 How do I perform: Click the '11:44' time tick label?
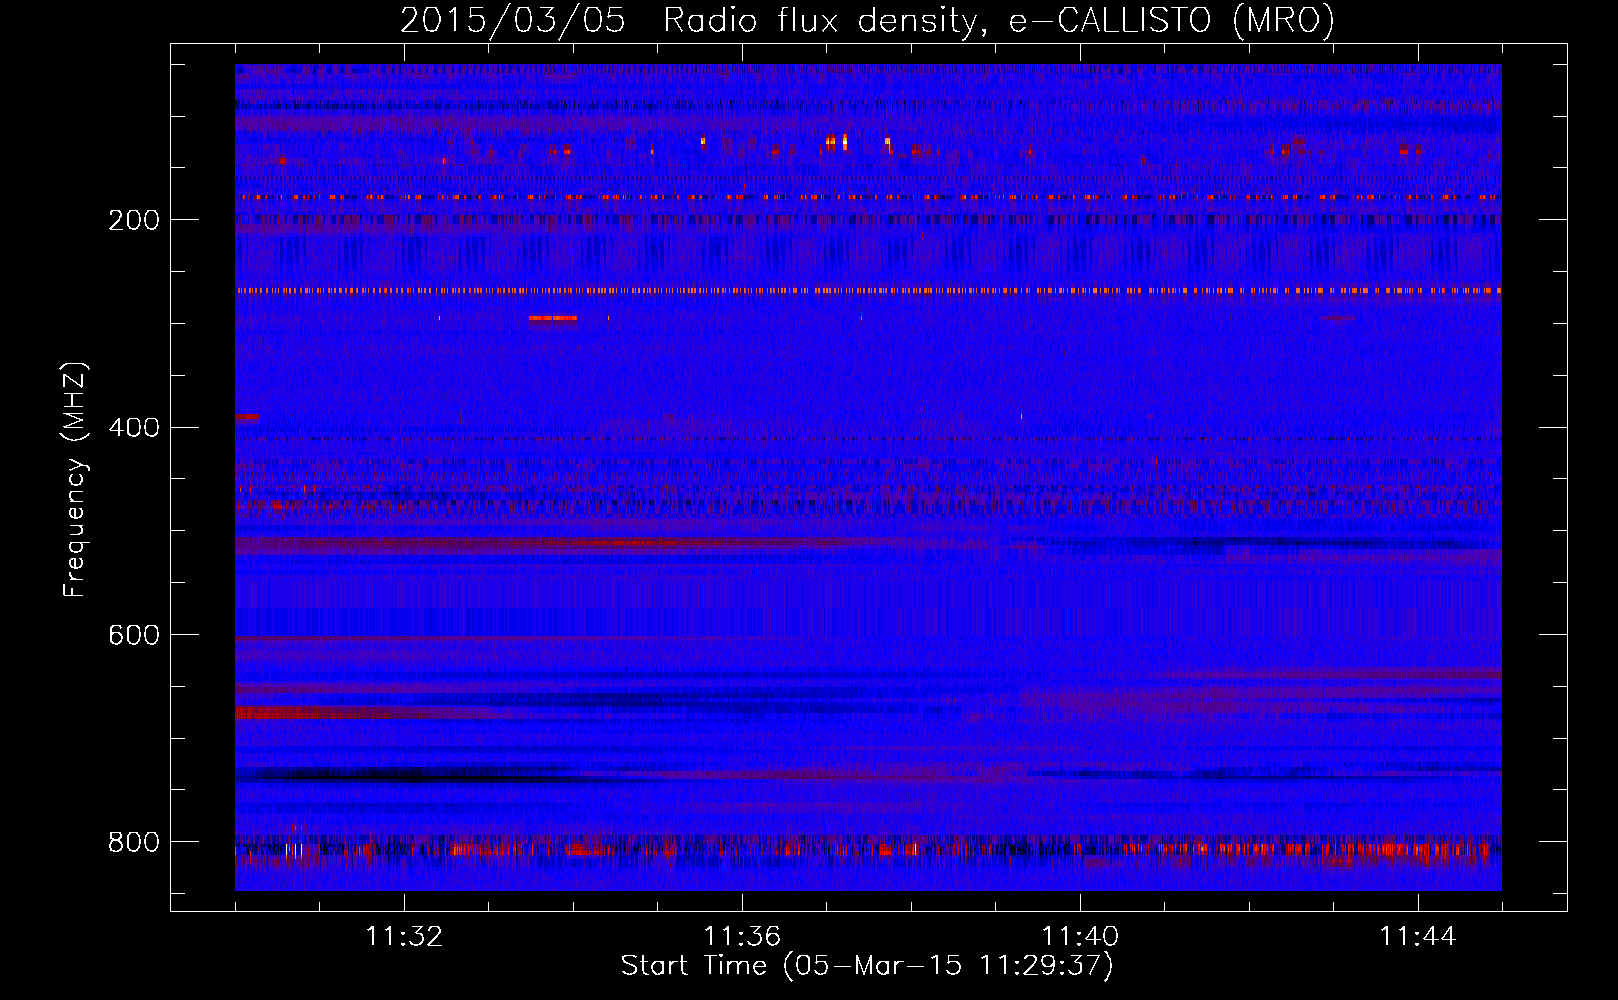click(1418, 937)
